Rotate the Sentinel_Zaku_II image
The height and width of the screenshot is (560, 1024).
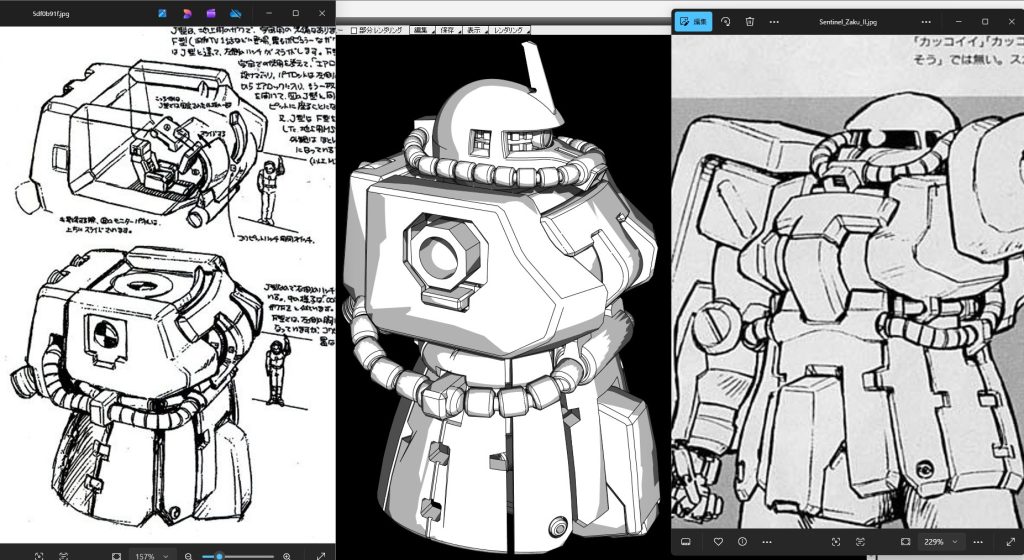tap(726, 22)
